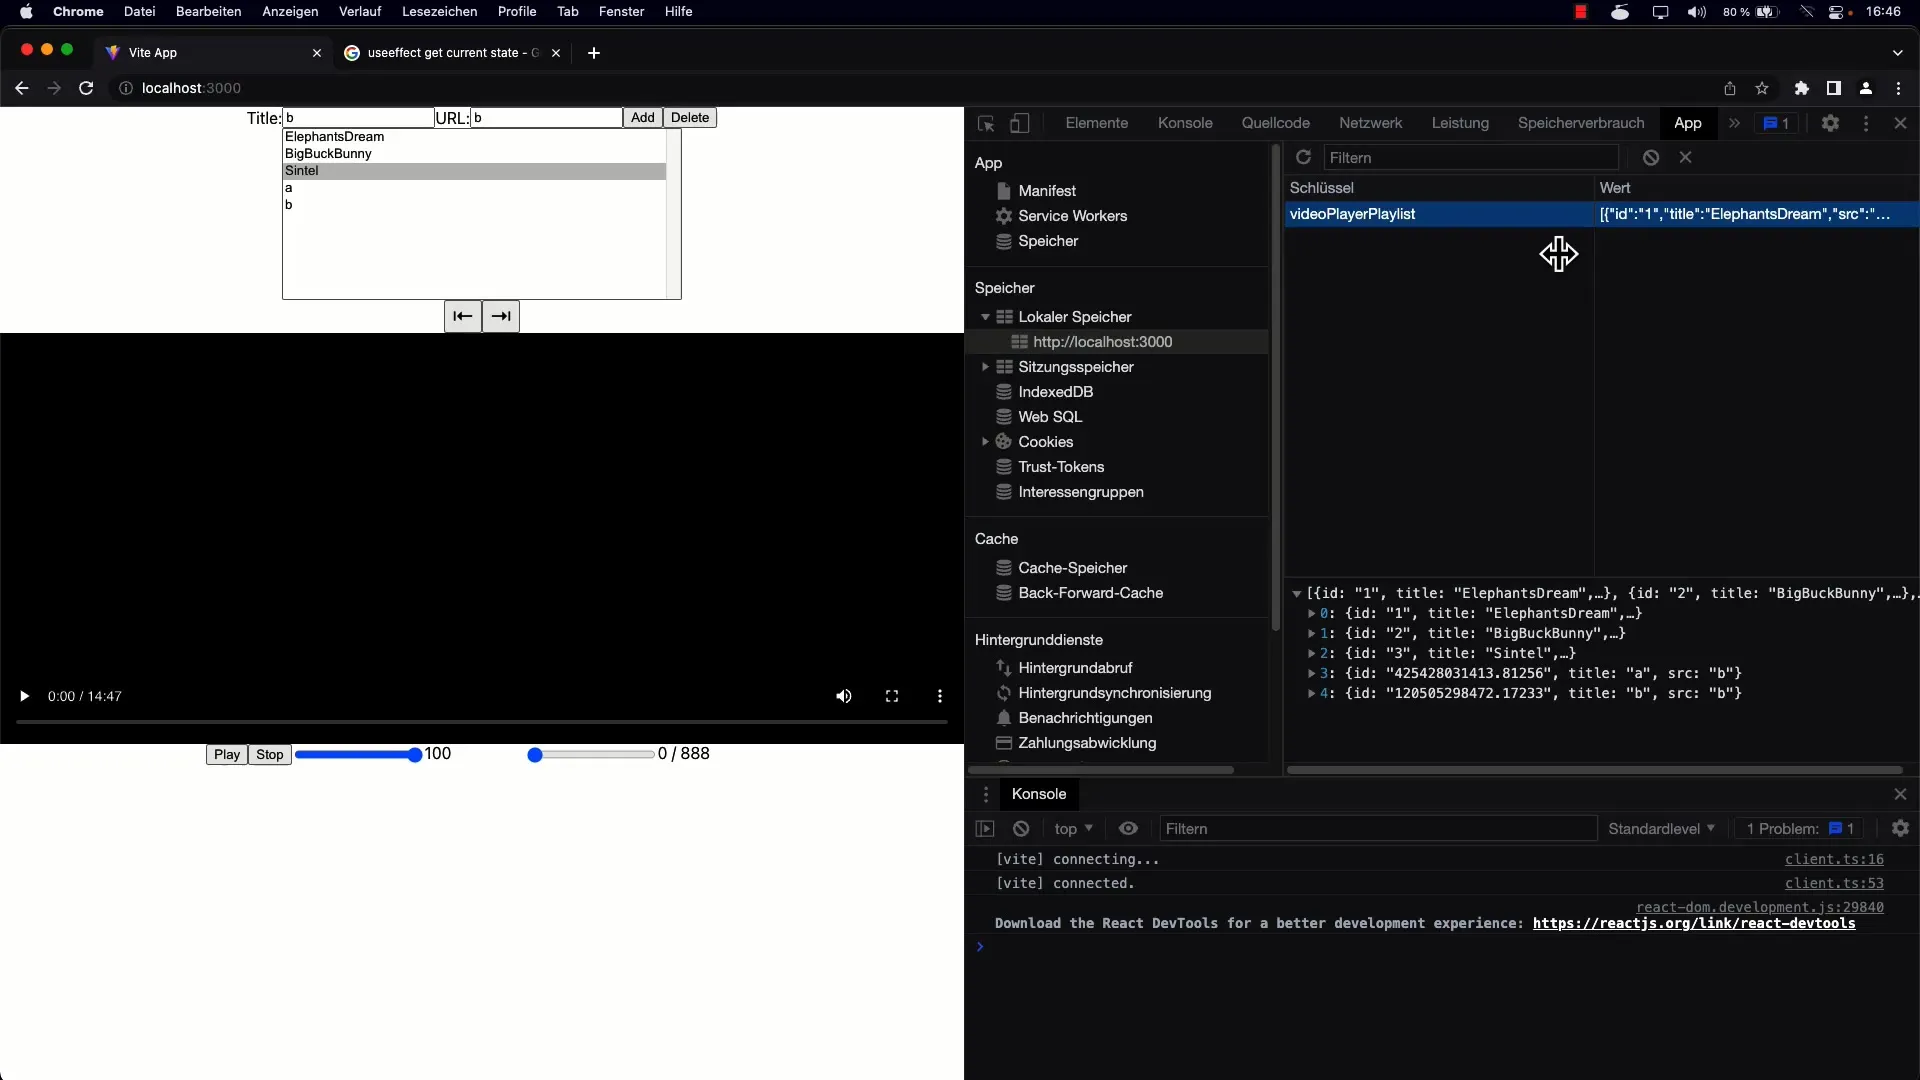Expand array item 0 ElephantsDream
This screenshot has width=1920, height=1080.
tap(1311, 614)
